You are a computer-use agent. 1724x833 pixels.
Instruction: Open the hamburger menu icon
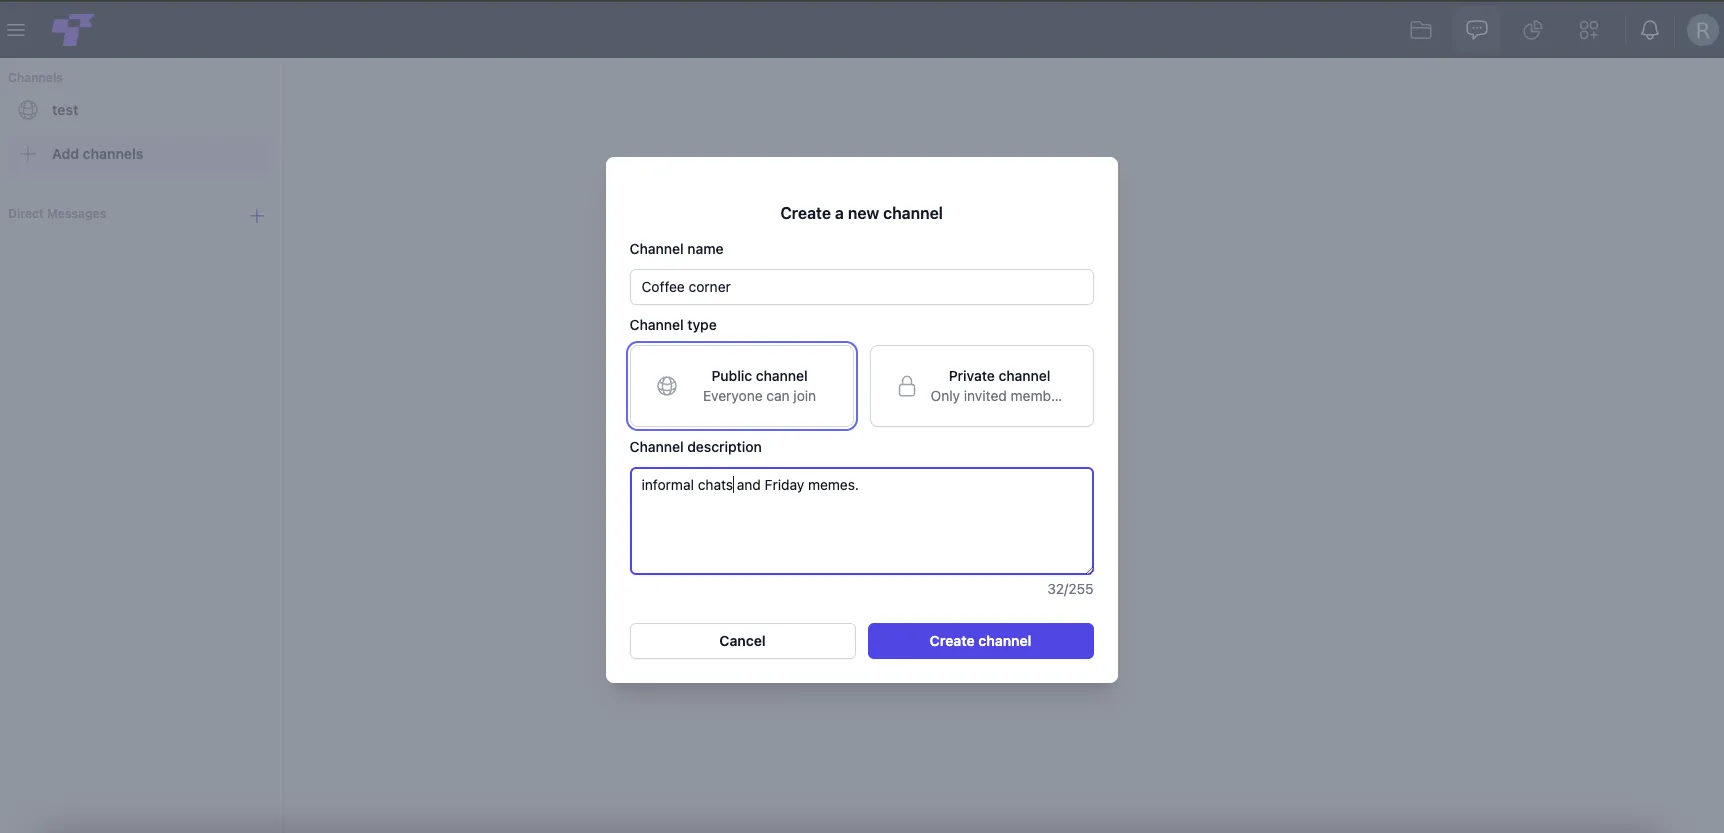[x=16, y=30]
